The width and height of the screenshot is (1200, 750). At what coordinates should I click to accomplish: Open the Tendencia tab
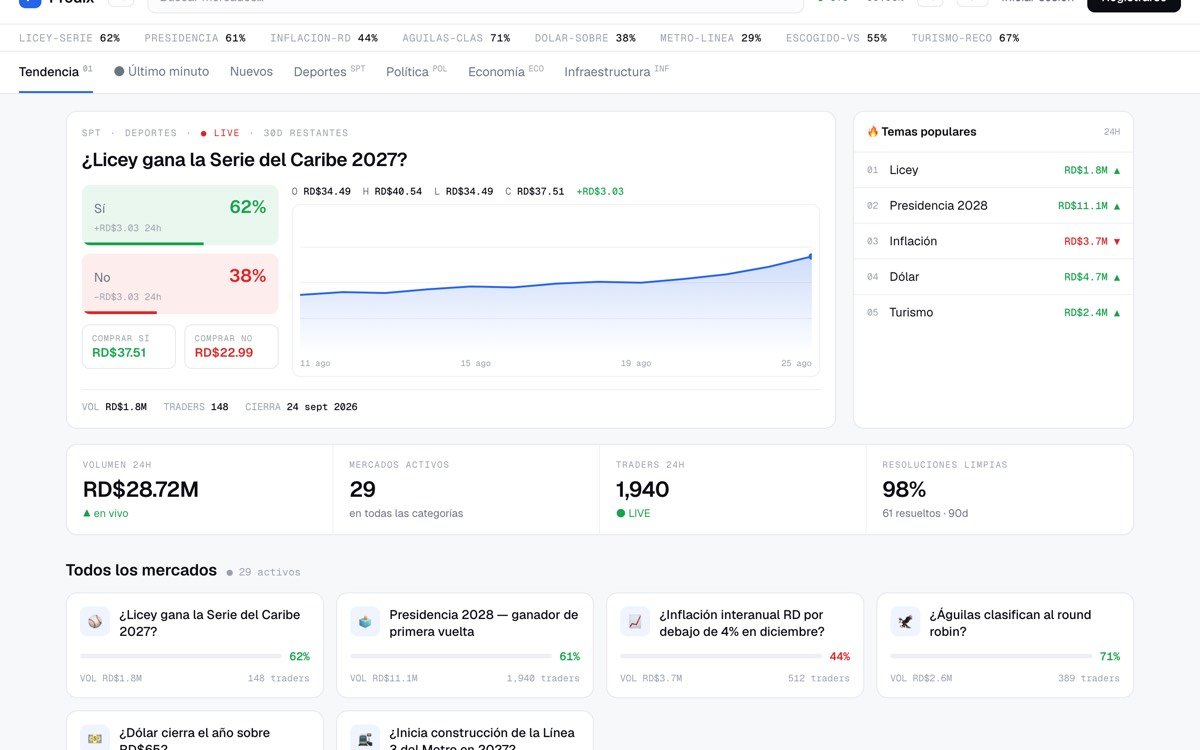(56, 72)
